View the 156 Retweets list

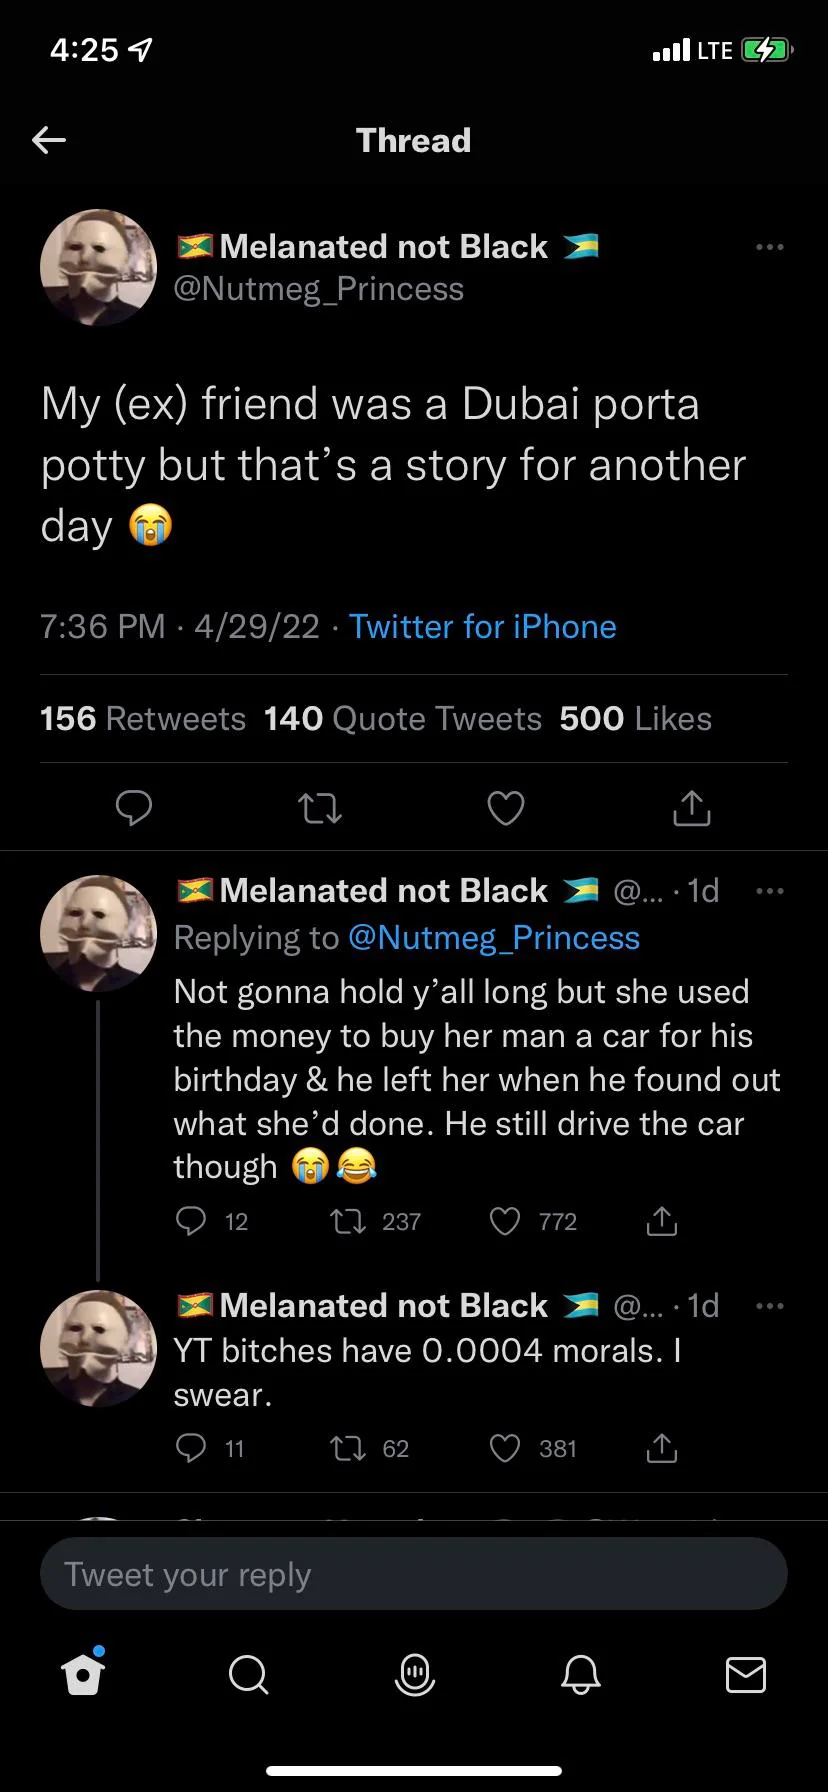[x=142, y=719]
